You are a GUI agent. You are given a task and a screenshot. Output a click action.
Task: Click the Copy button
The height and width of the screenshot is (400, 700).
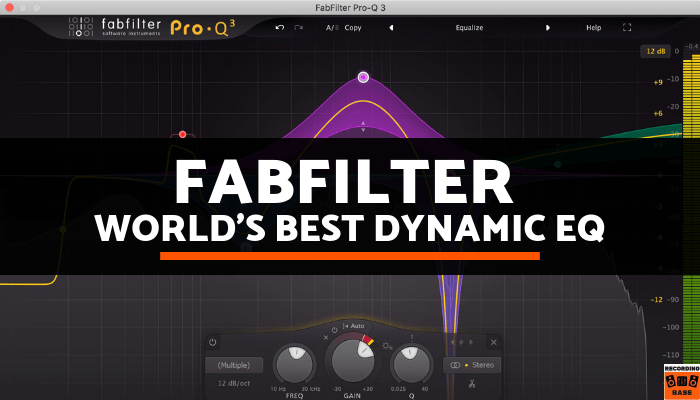tap(353, 27)
